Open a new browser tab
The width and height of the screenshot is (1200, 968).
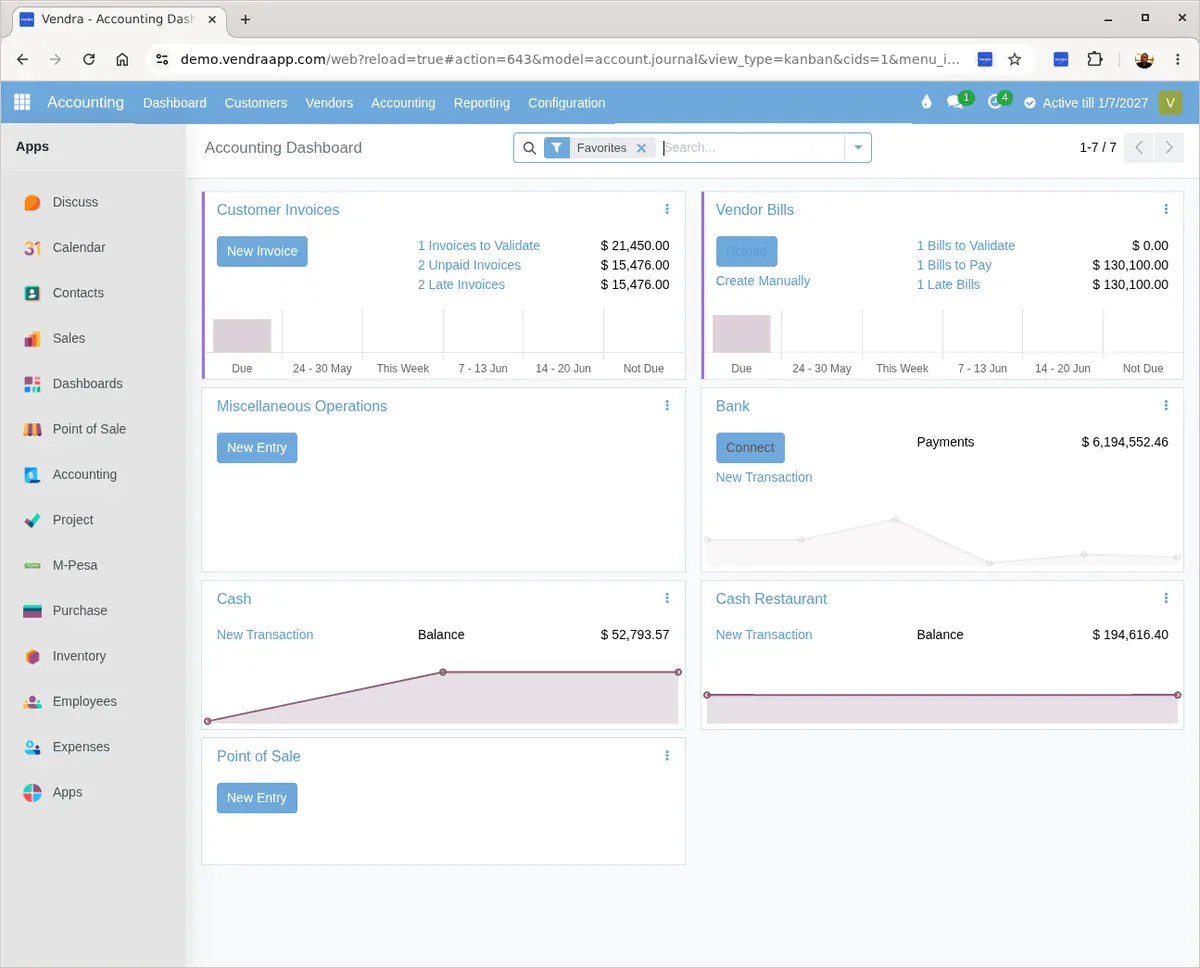246,19
